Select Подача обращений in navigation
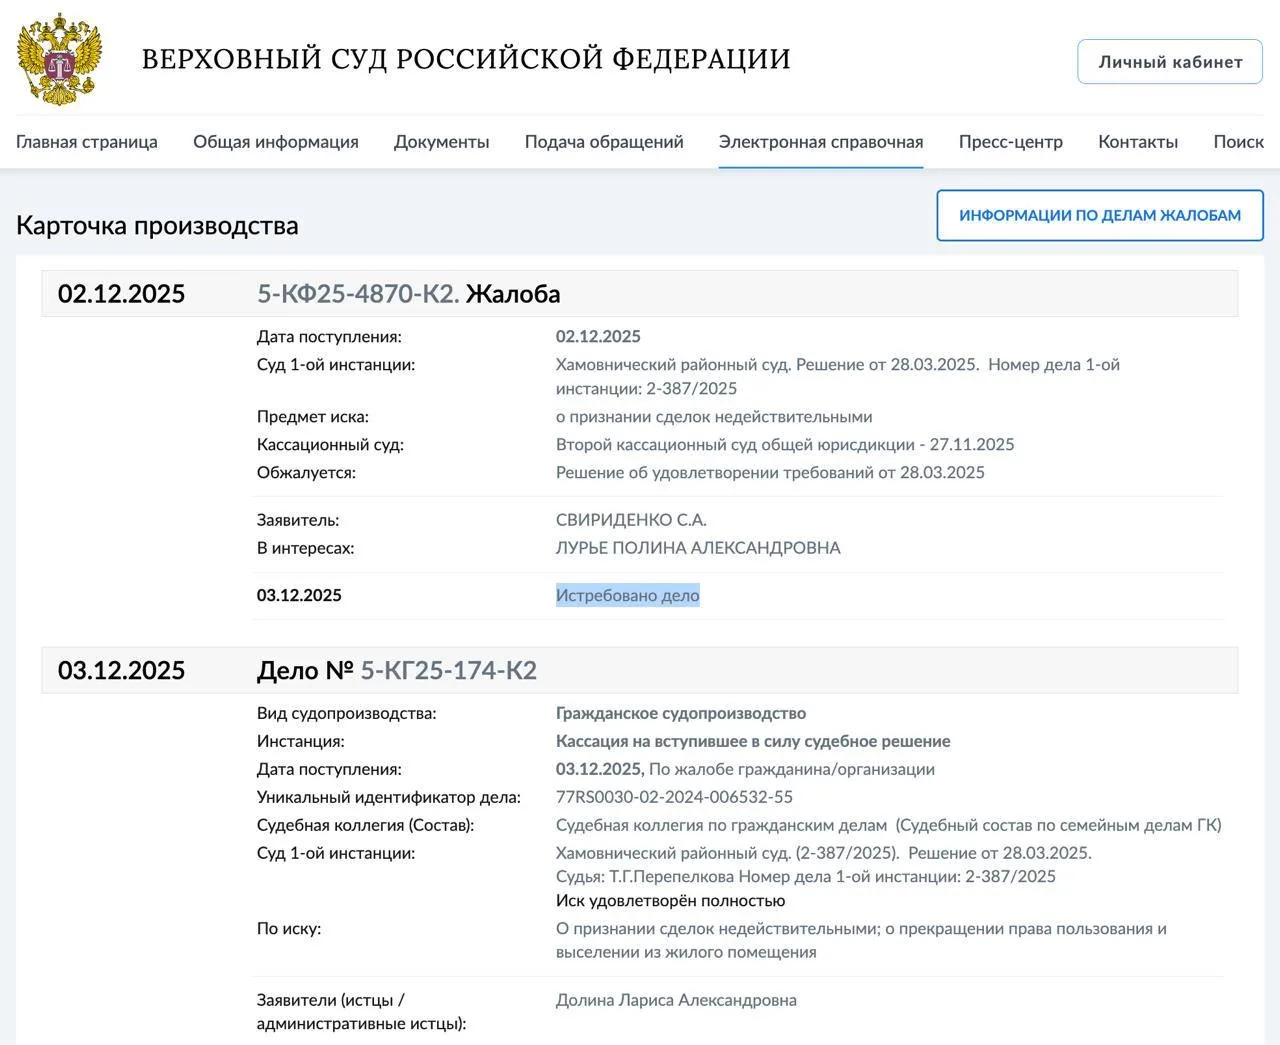The width and height of the screenshot is (1280, 1045). pyautogui.click(x=604, y=142)
